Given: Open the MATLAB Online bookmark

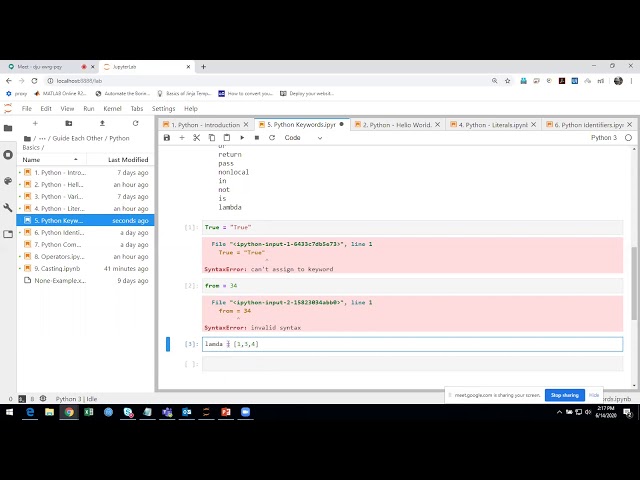Looking at the screenshot, I should point(60,93).
